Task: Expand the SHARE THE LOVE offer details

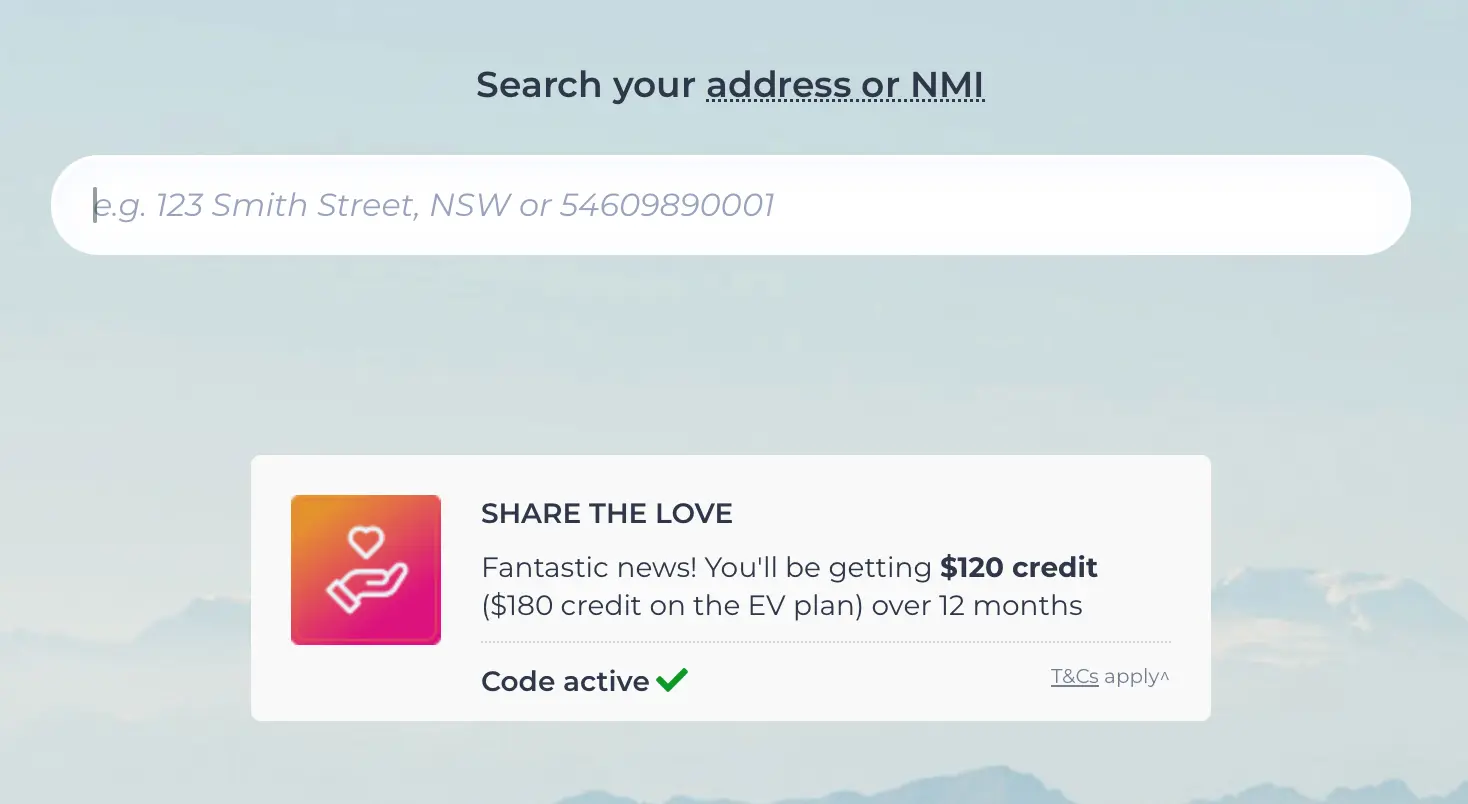Action: pos(1166,676)
